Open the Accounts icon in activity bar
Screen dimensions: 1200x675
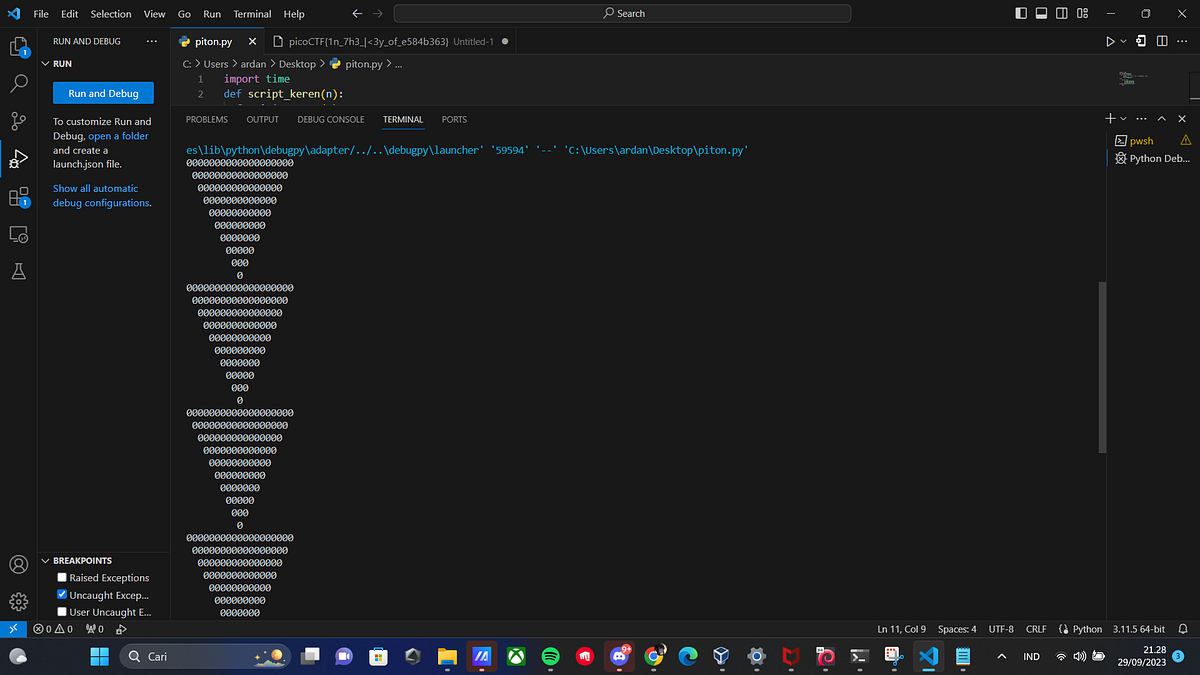tap(18, 564)
